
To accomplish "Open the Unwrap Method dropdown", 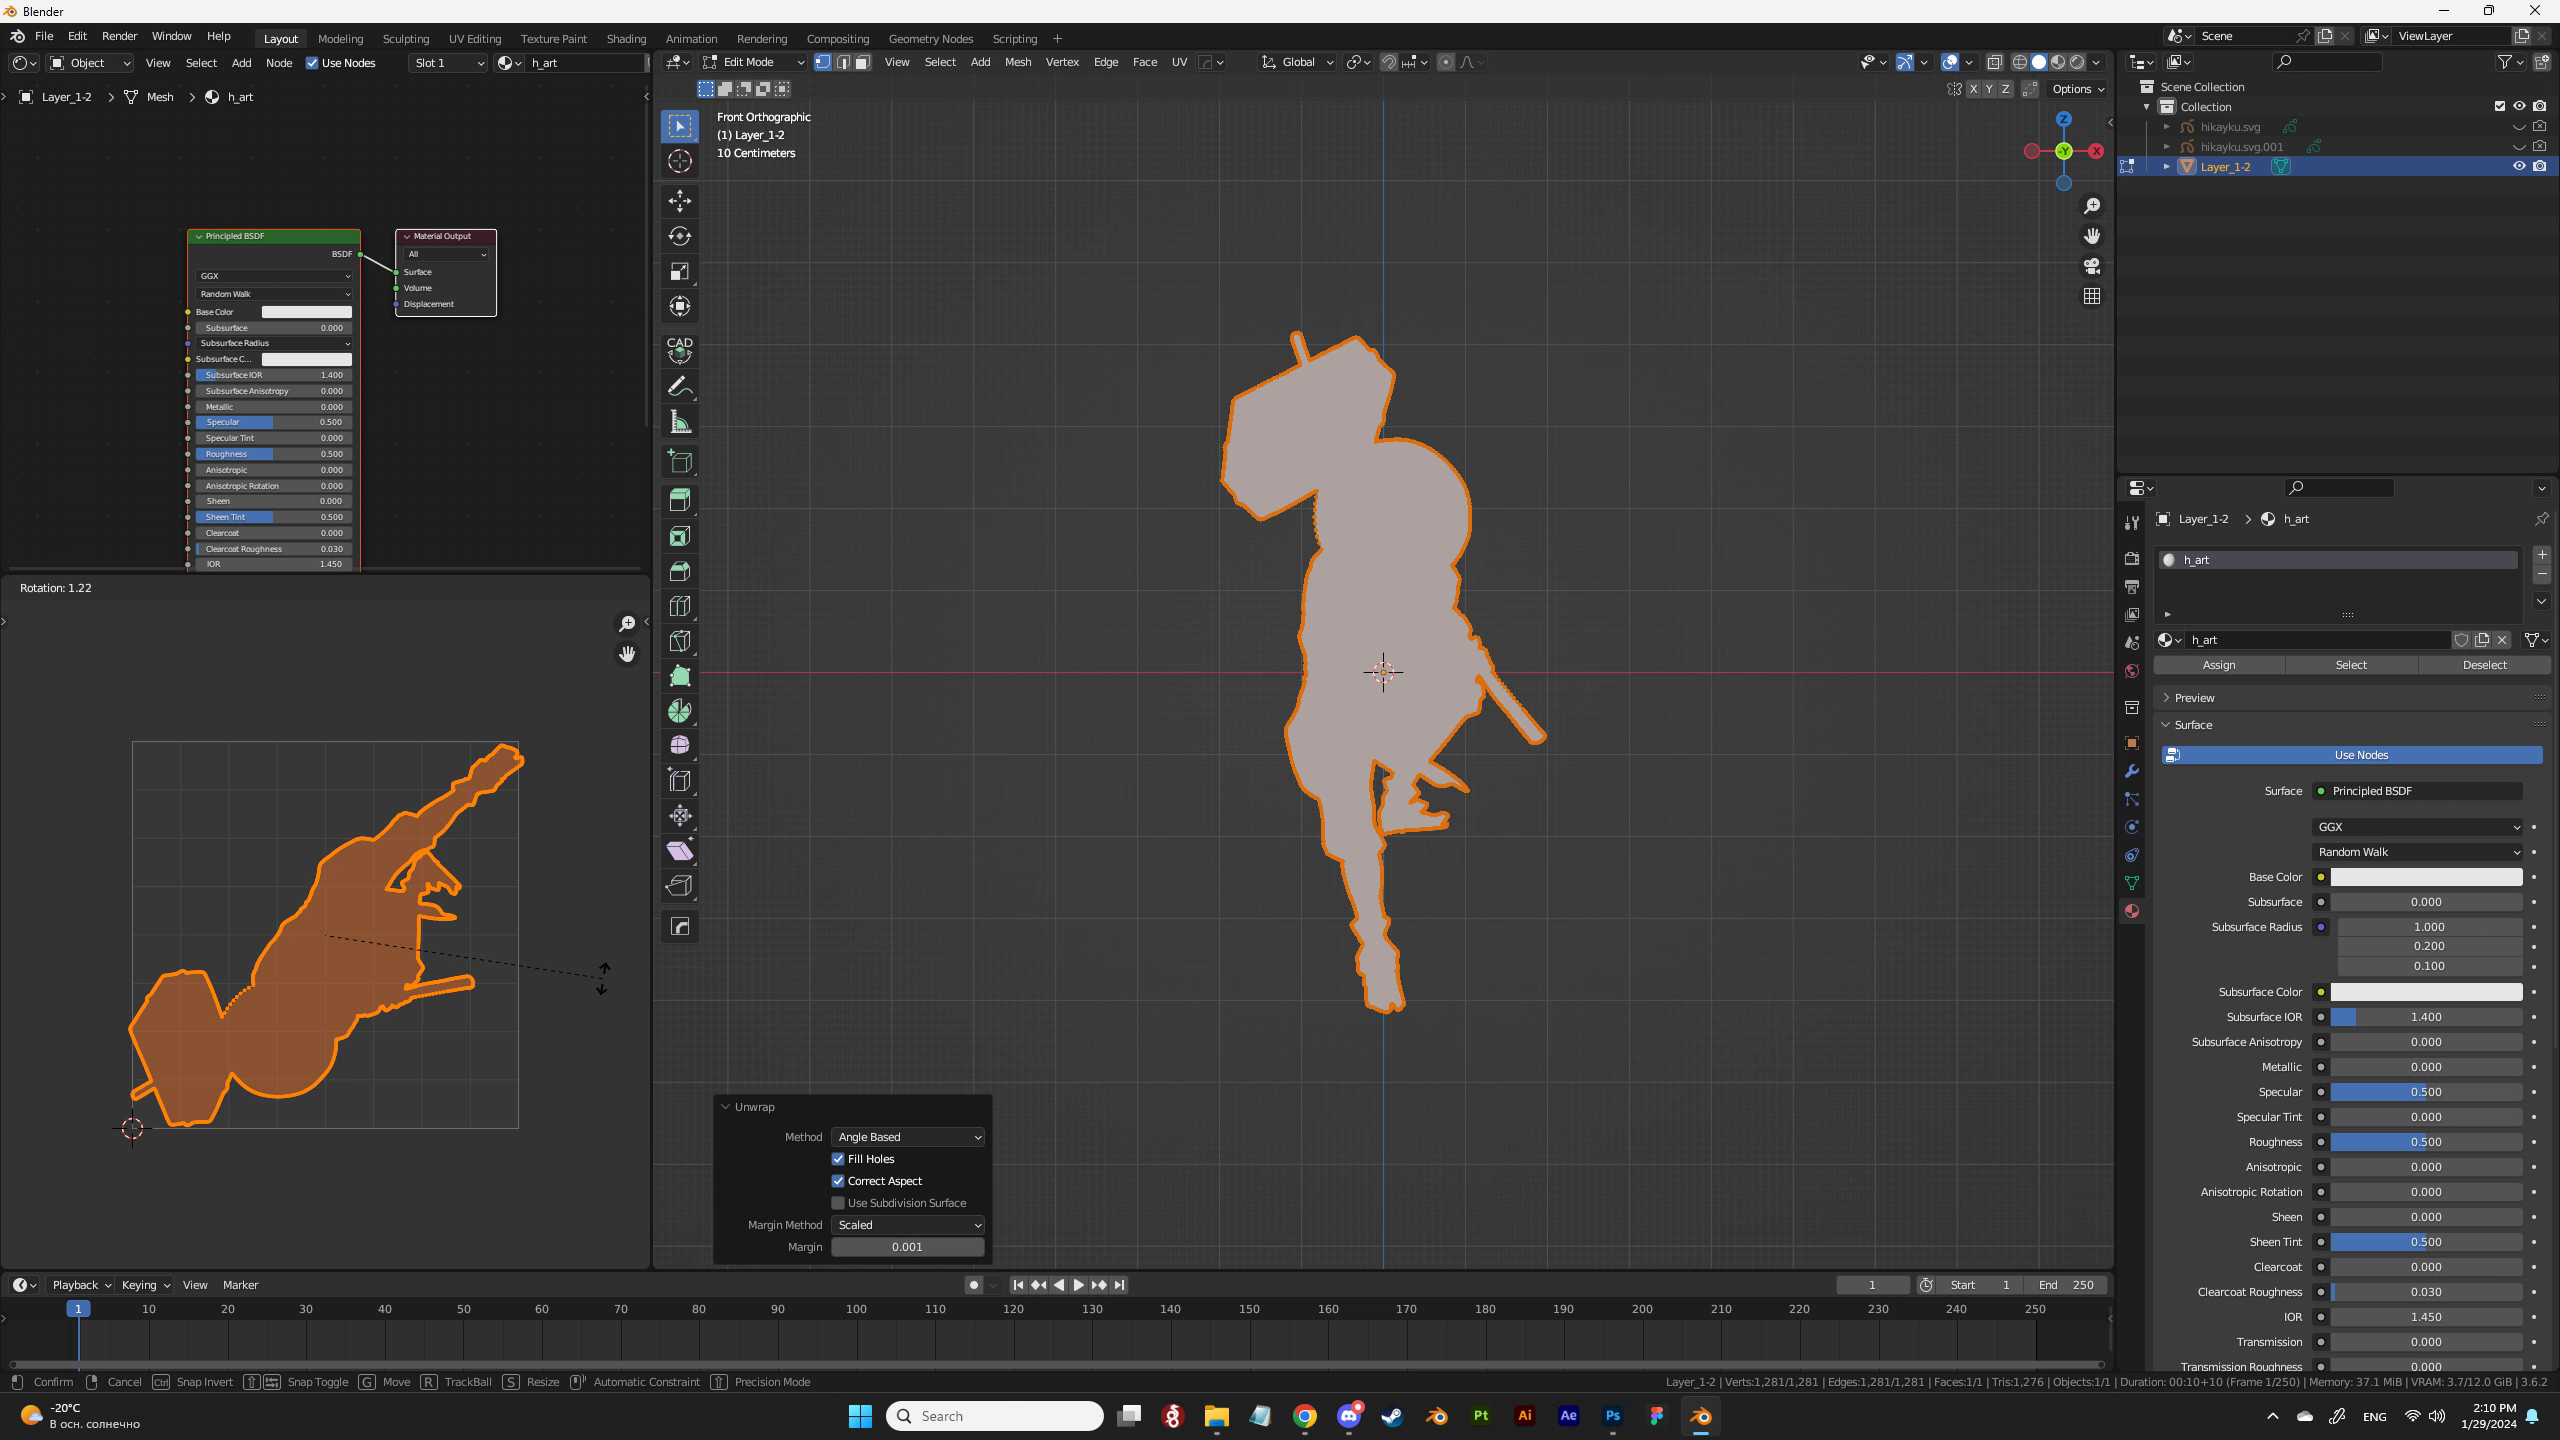I will point(907,1137).
